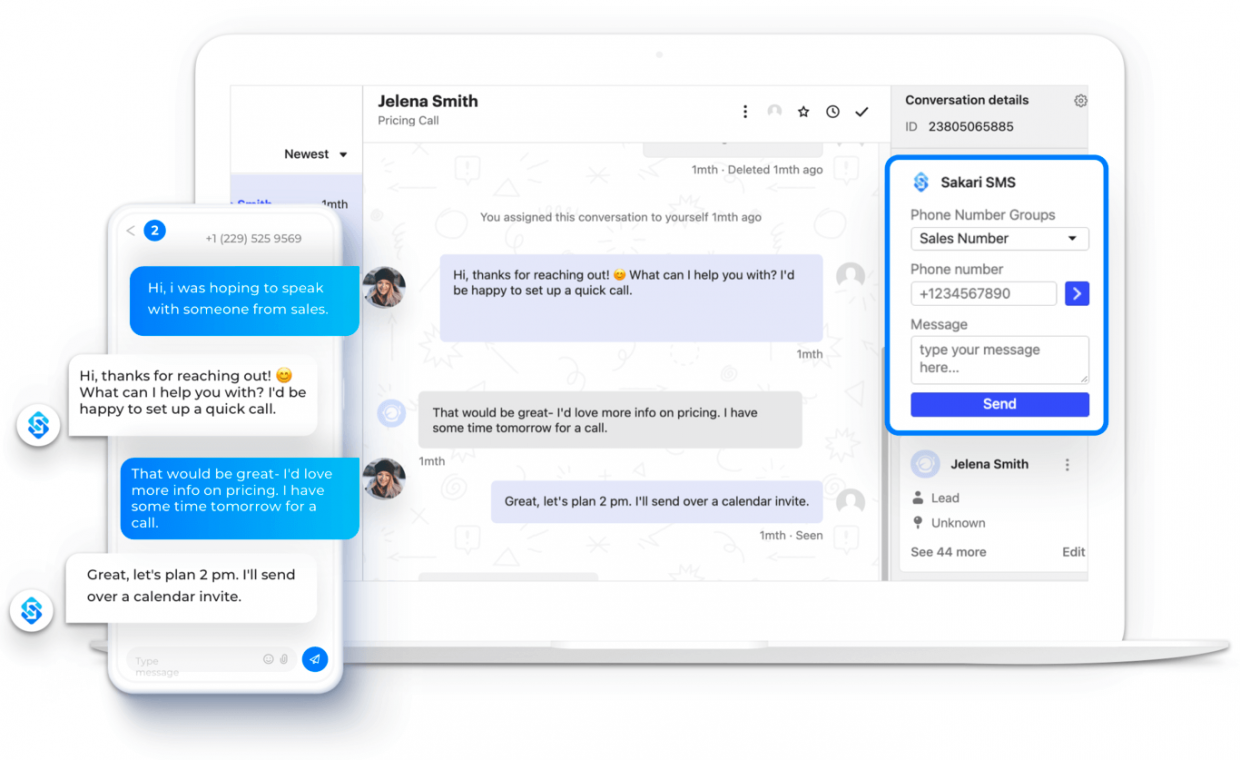This screenshot has width=1240, height=760.
Task: Click the Sakari SMS logo icon
Action: 920,181
